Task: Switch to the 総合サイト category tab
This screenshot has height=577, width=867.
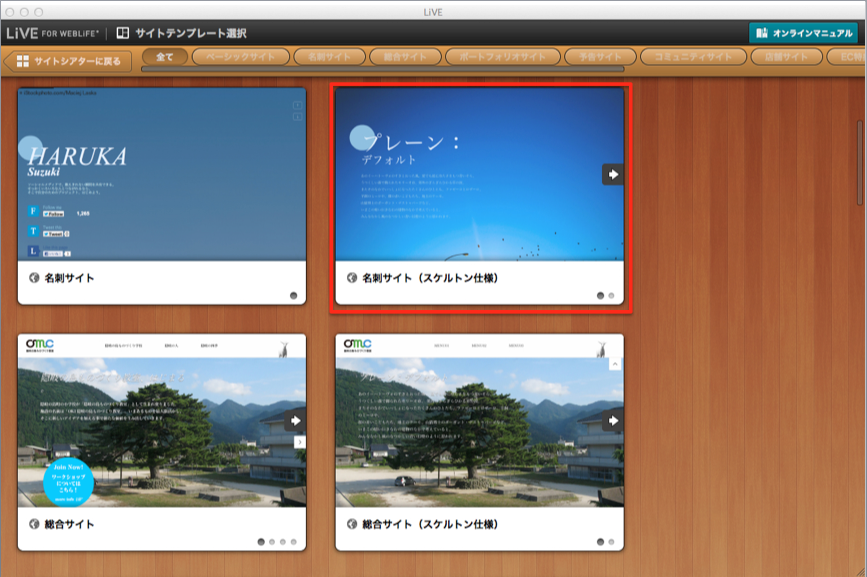Action: 405,57
